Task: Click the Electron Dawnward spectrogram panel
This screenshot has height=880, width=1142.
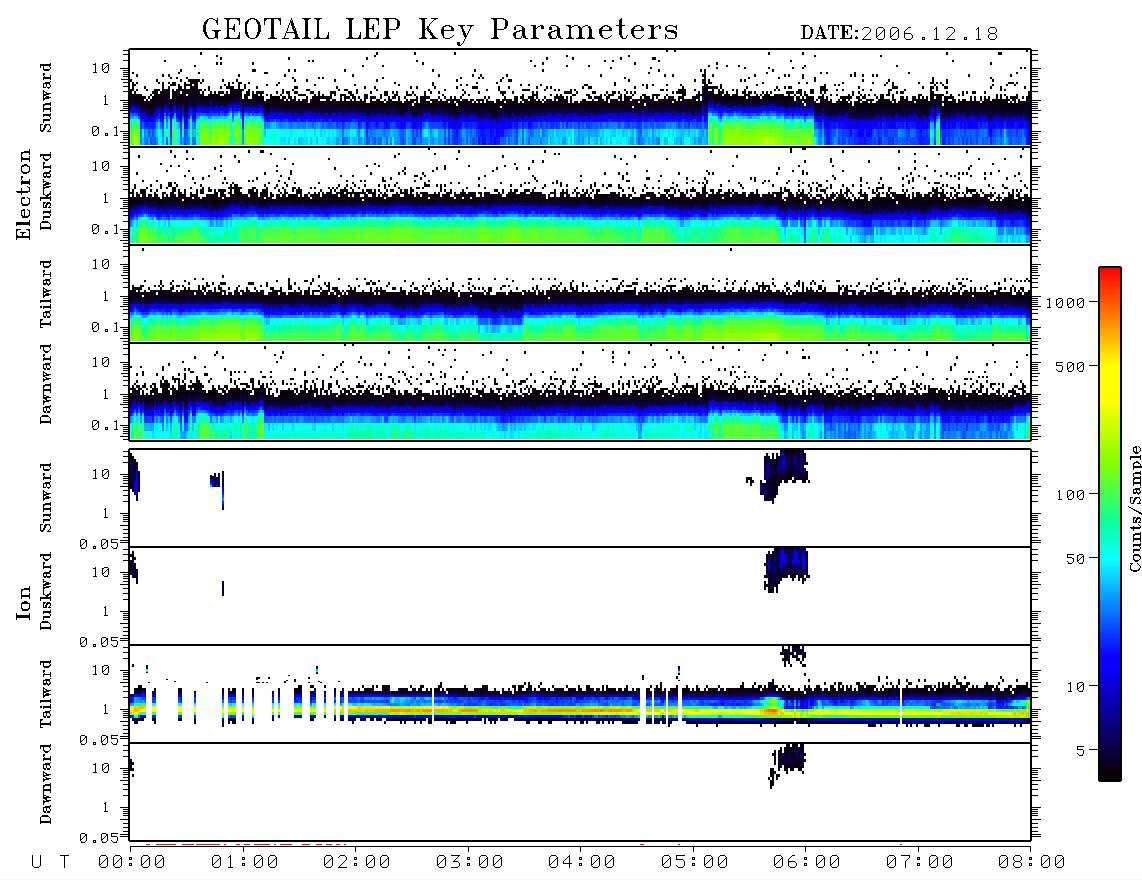Action: point(580,391)
